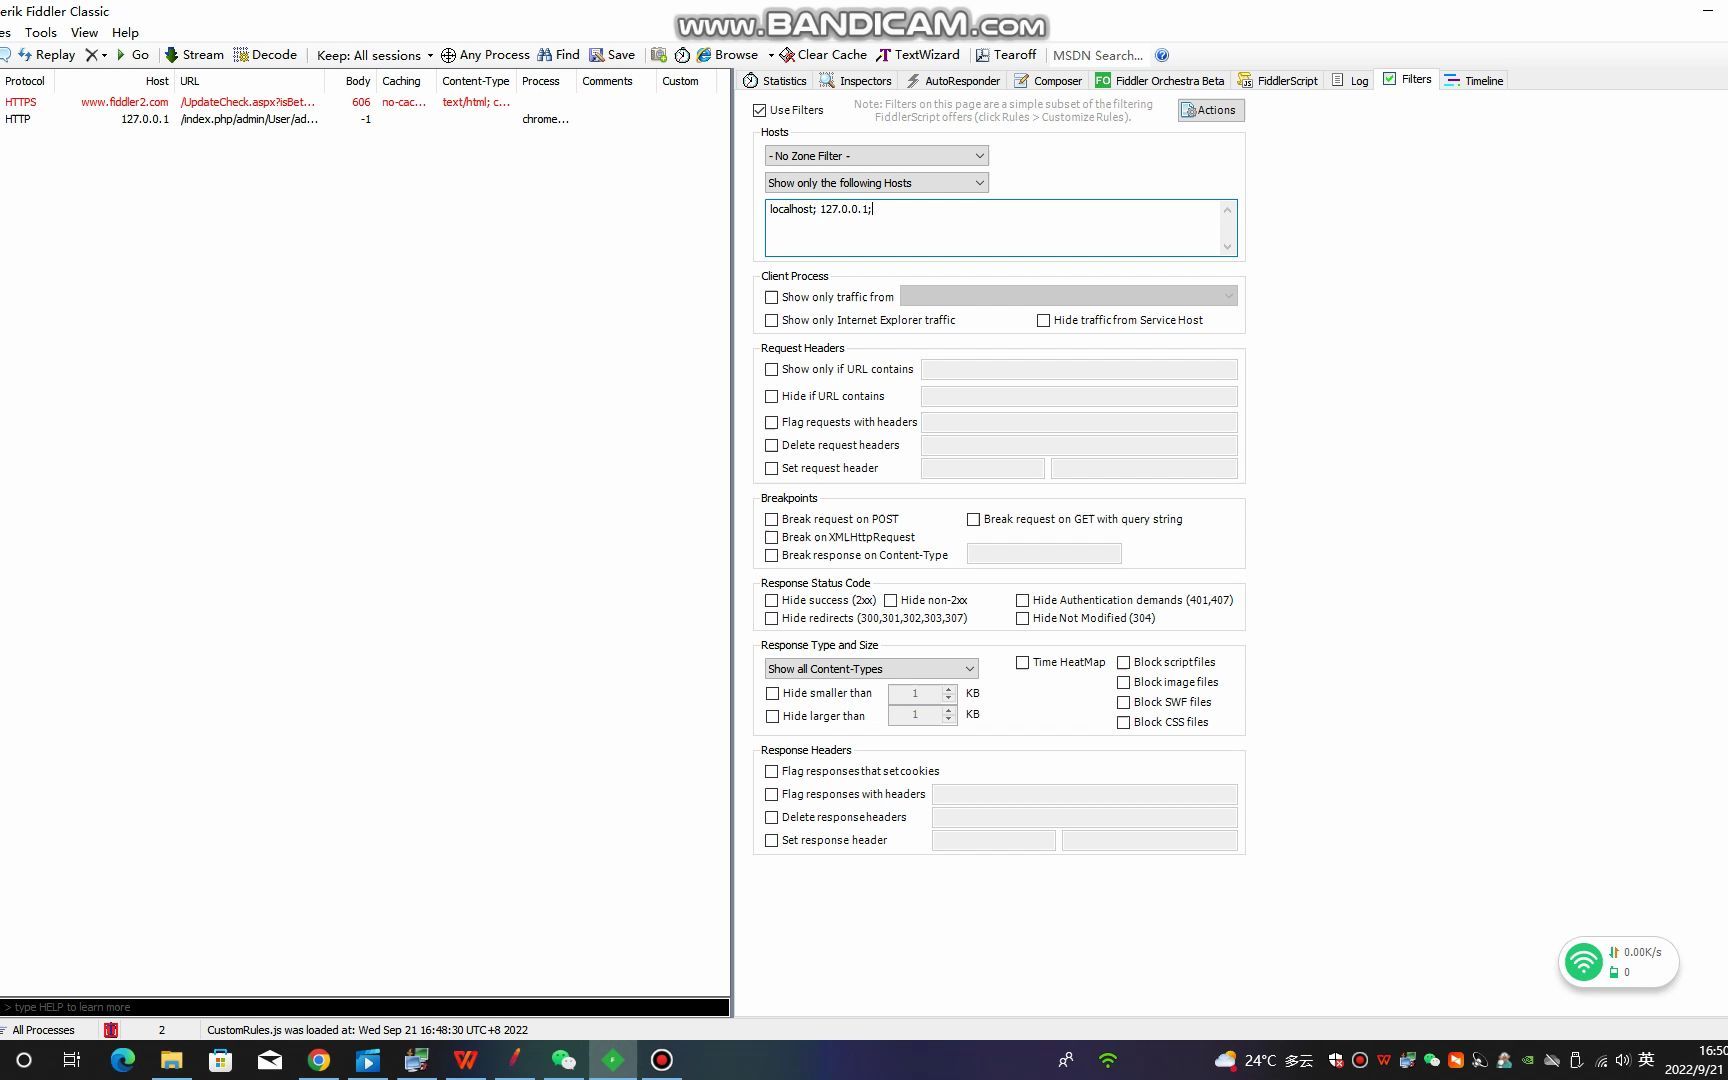Image resolution: width=1728 pixels, height=1080 pixels.
Task: Toggle the Decode toolbar button
Action: click(265, 55)
